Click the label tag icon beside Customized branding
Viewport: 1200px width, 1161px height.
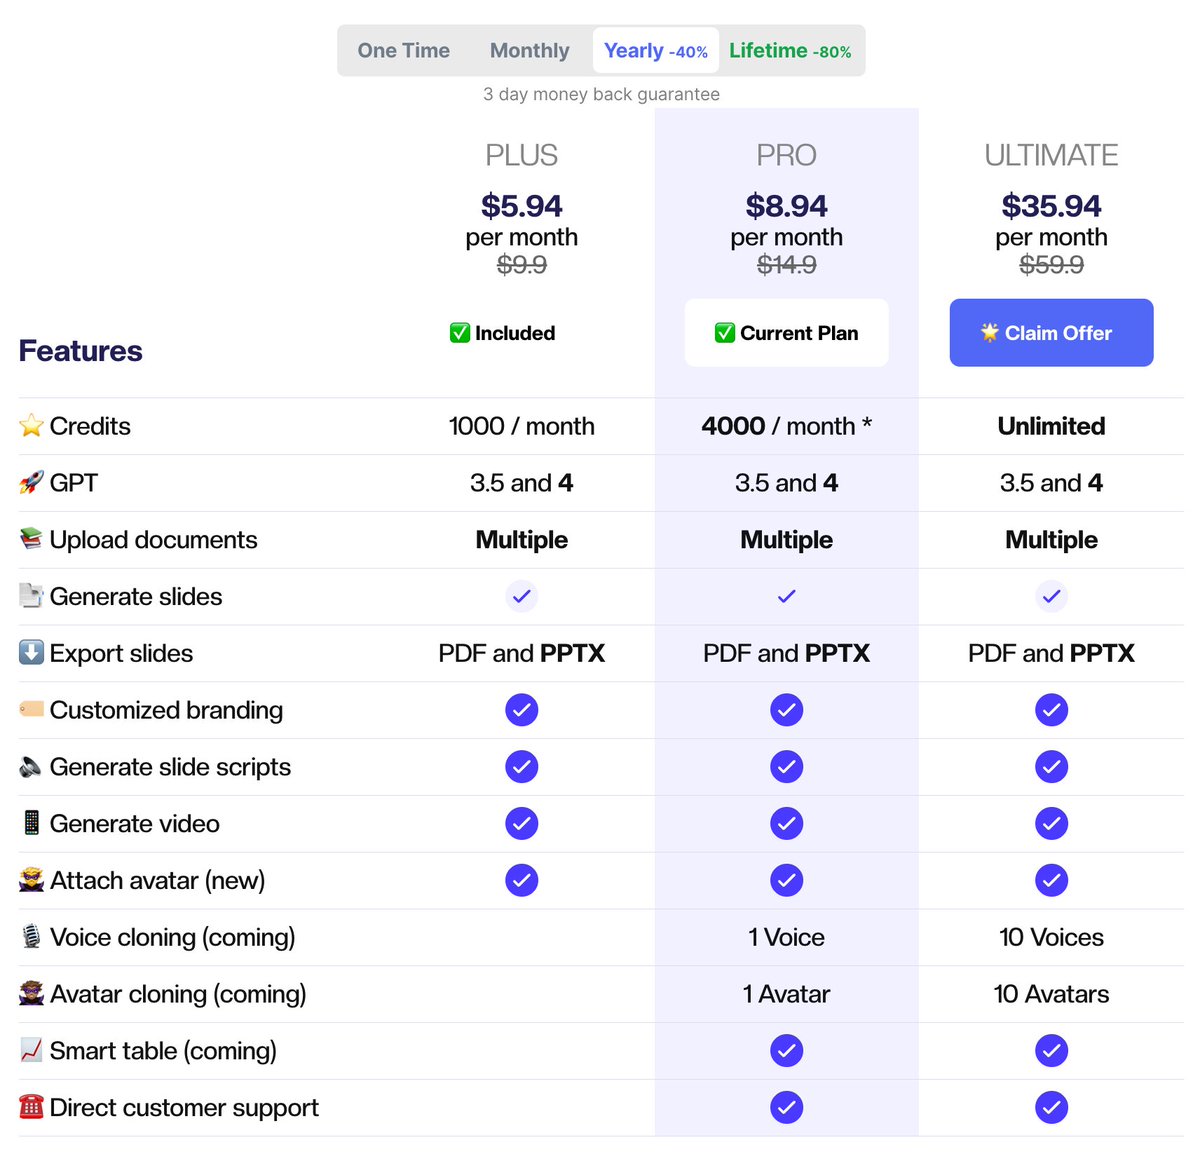31,709
